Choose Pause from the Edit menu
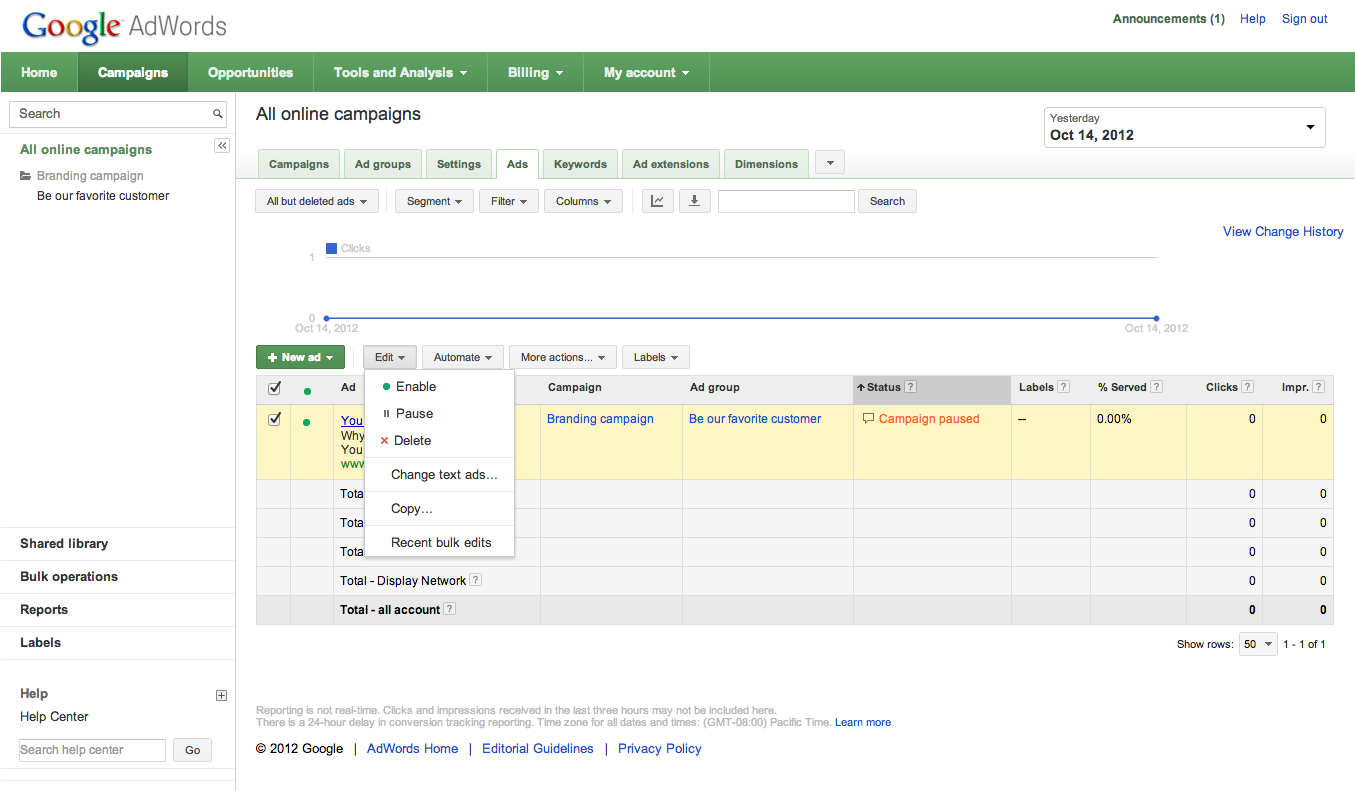1355x791 pixels. [x=439, y=414]
